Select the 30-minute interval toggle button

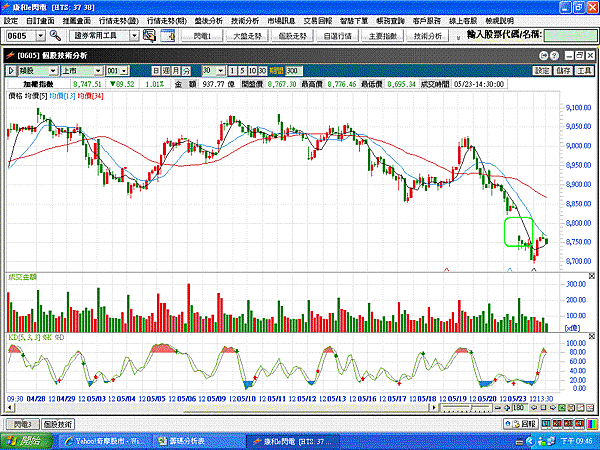(262, 71)
